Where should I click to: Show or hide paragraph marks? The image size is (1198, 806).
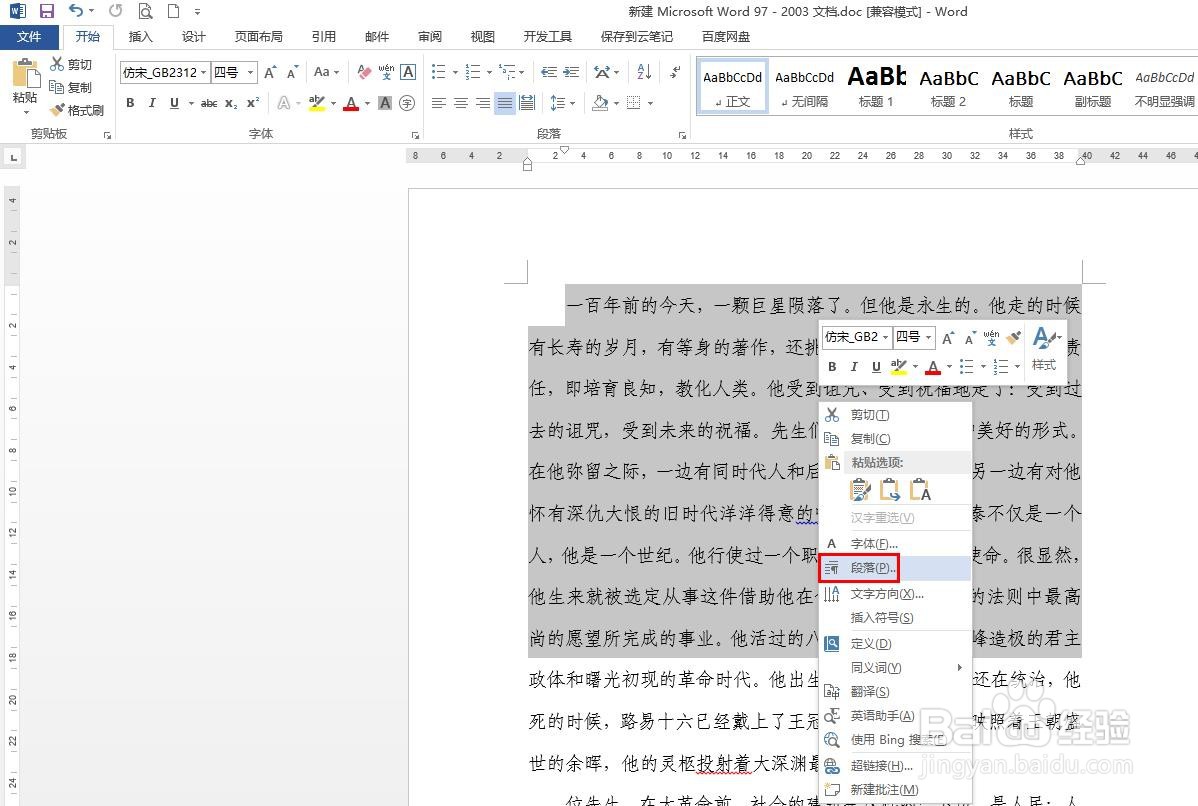[675, 72]
